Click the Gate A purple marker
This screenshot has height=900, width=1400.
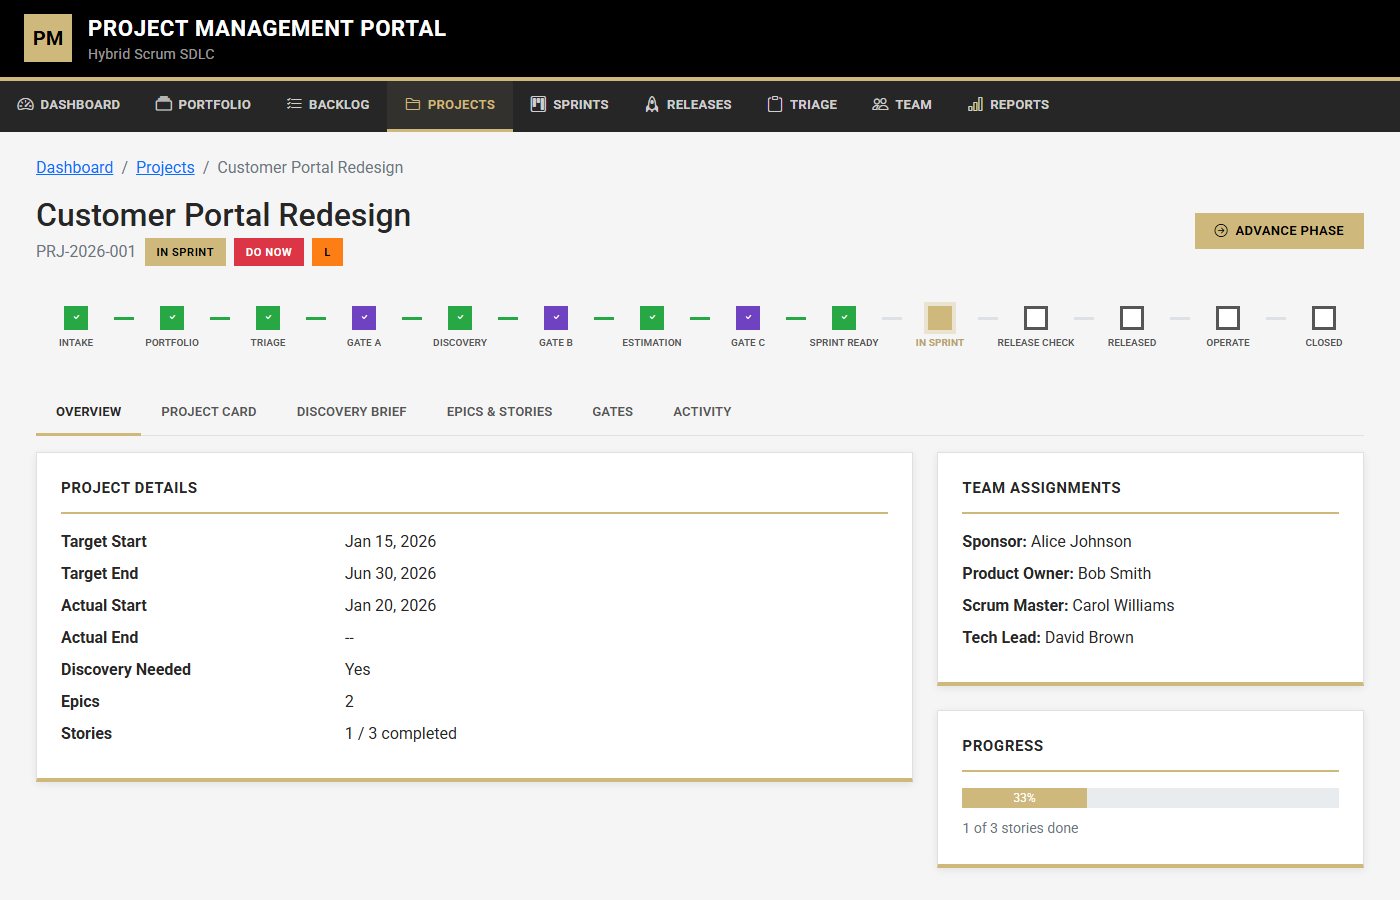[364, 318]
